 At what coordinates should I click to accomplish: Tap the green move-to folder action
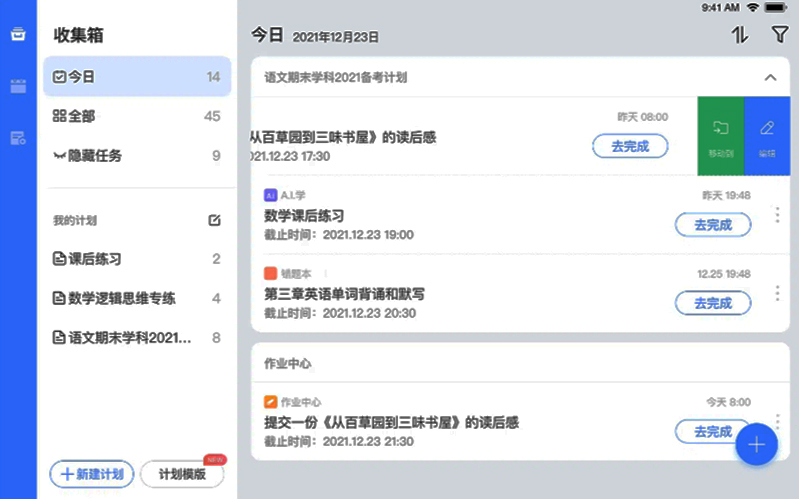[x=720, y=137]
